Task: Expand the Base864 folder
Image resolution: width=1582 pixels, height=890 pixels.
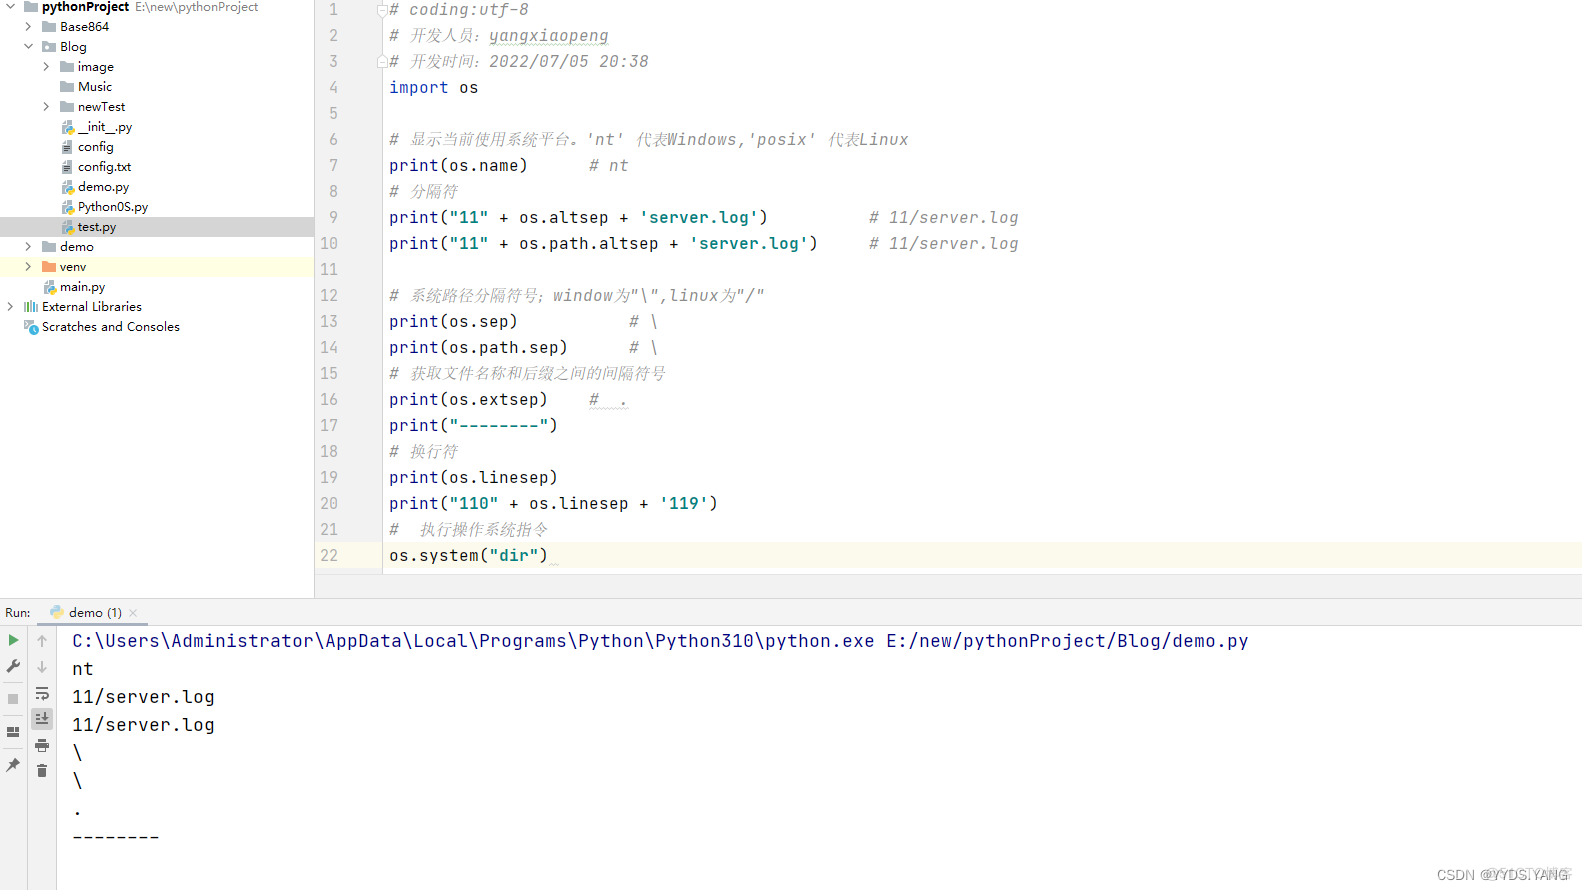Action: pyautogui.click(x=28, y=27)
